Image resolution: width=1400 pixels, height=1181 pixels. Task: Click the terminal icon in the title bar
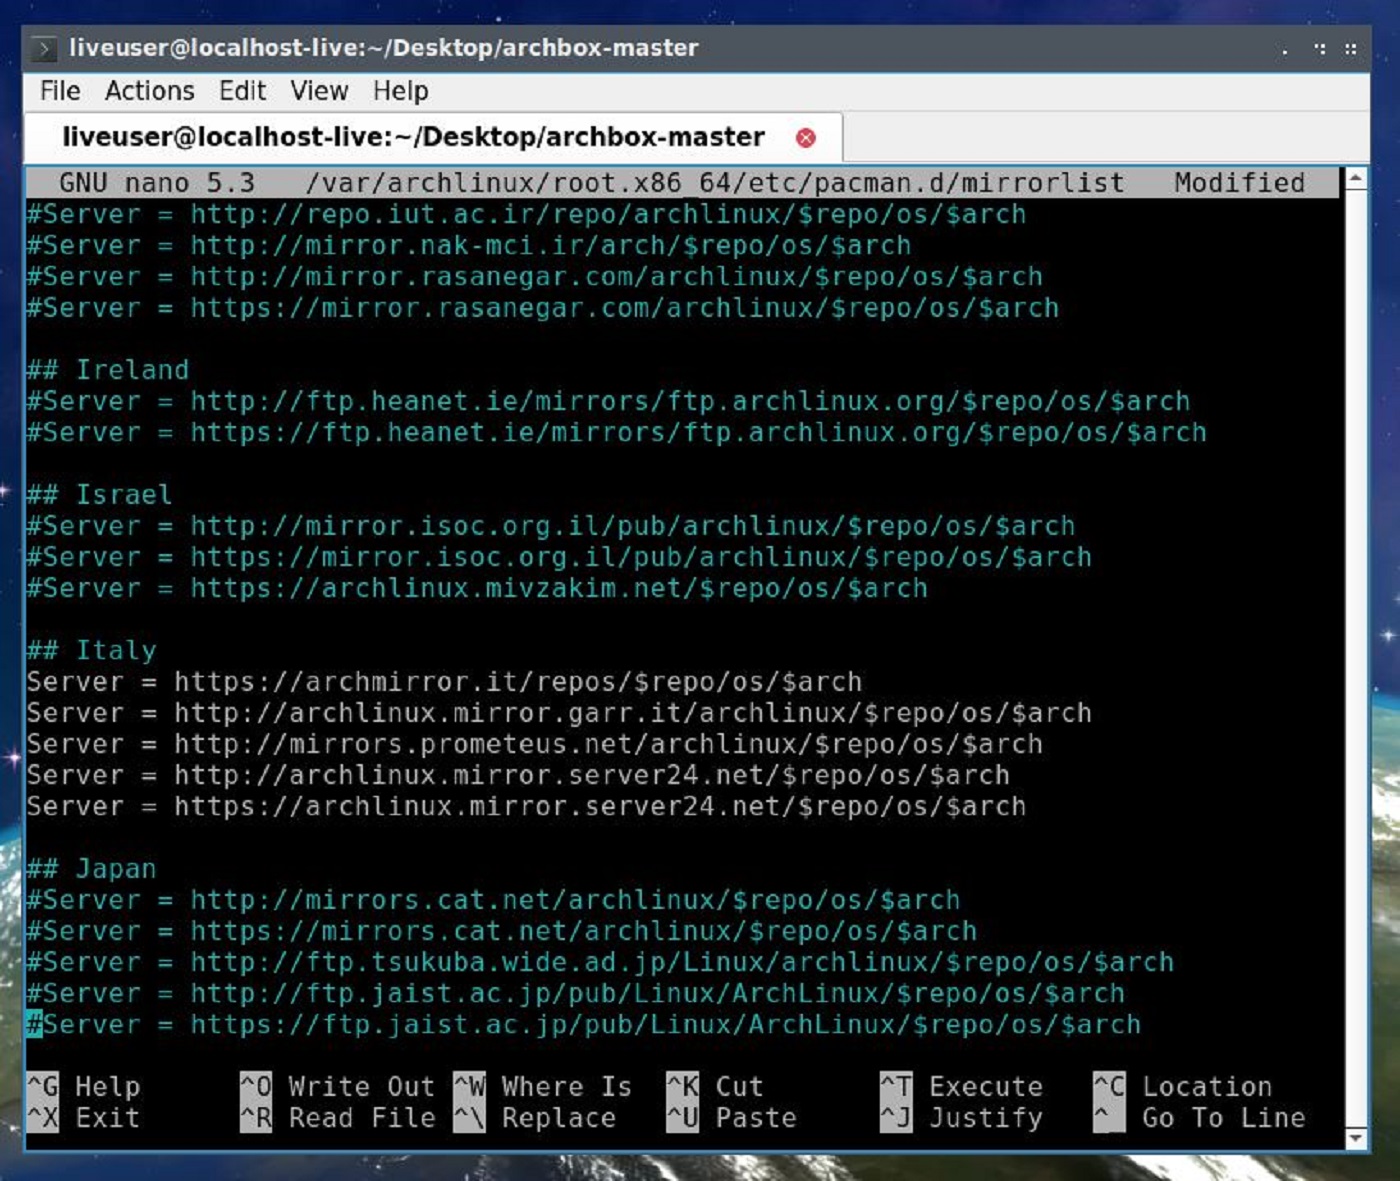(x=44, y=47)
